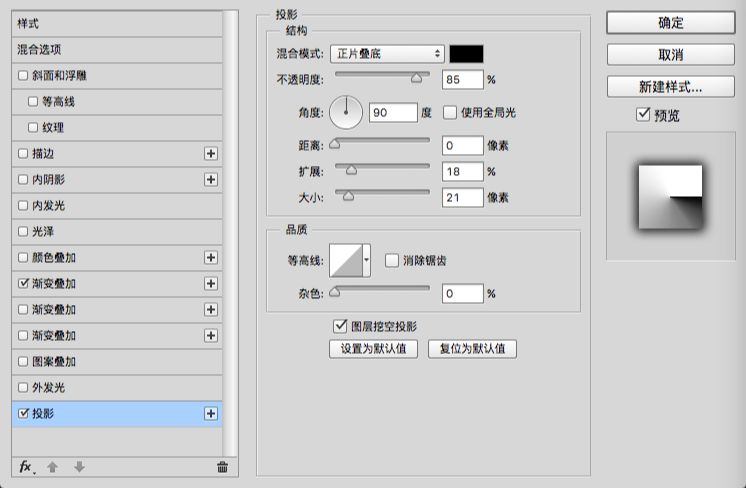Screen dimensions: 746x488
Task: Click the 确定 button
Action: tap(671, 23)
